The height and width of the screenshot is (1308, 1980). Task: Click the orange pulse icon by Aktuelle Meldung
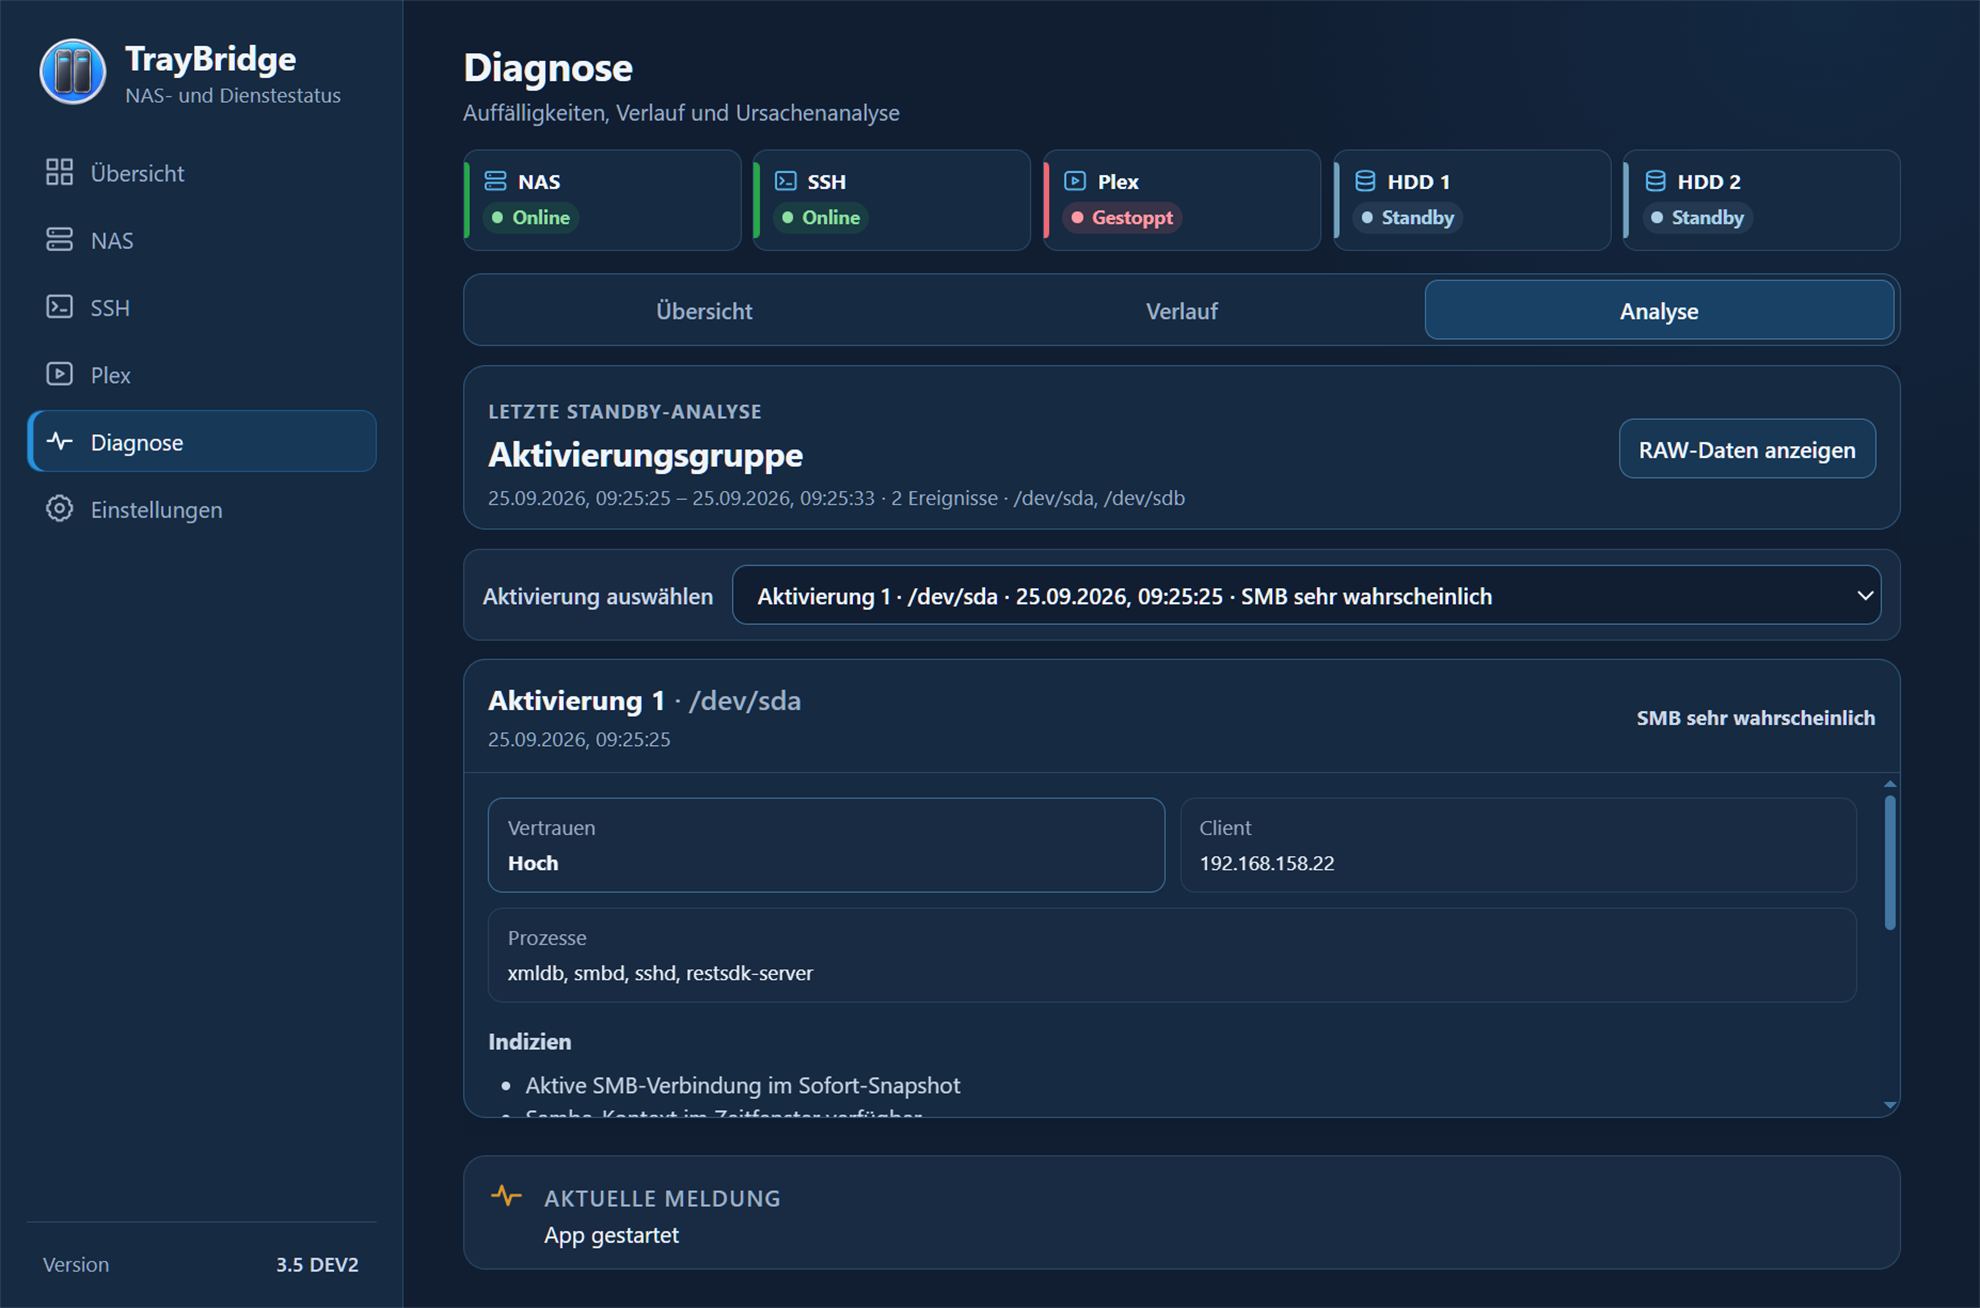[x=506, y=1195]
